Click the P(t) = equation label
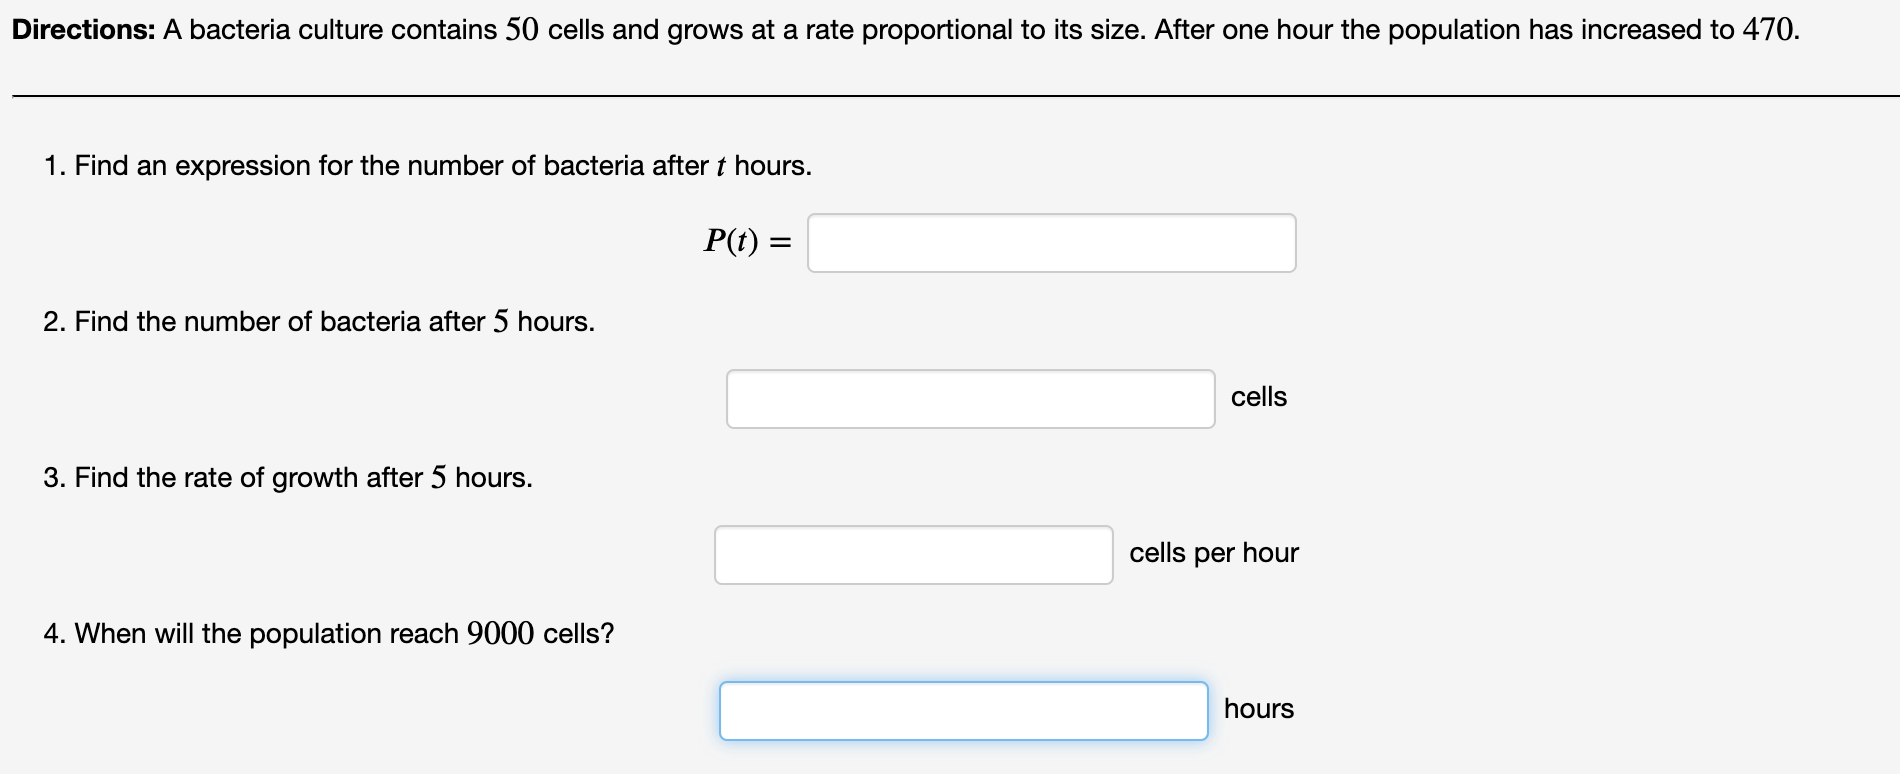The width and height of the screenshot is (1900, 774). pos(748,241)
